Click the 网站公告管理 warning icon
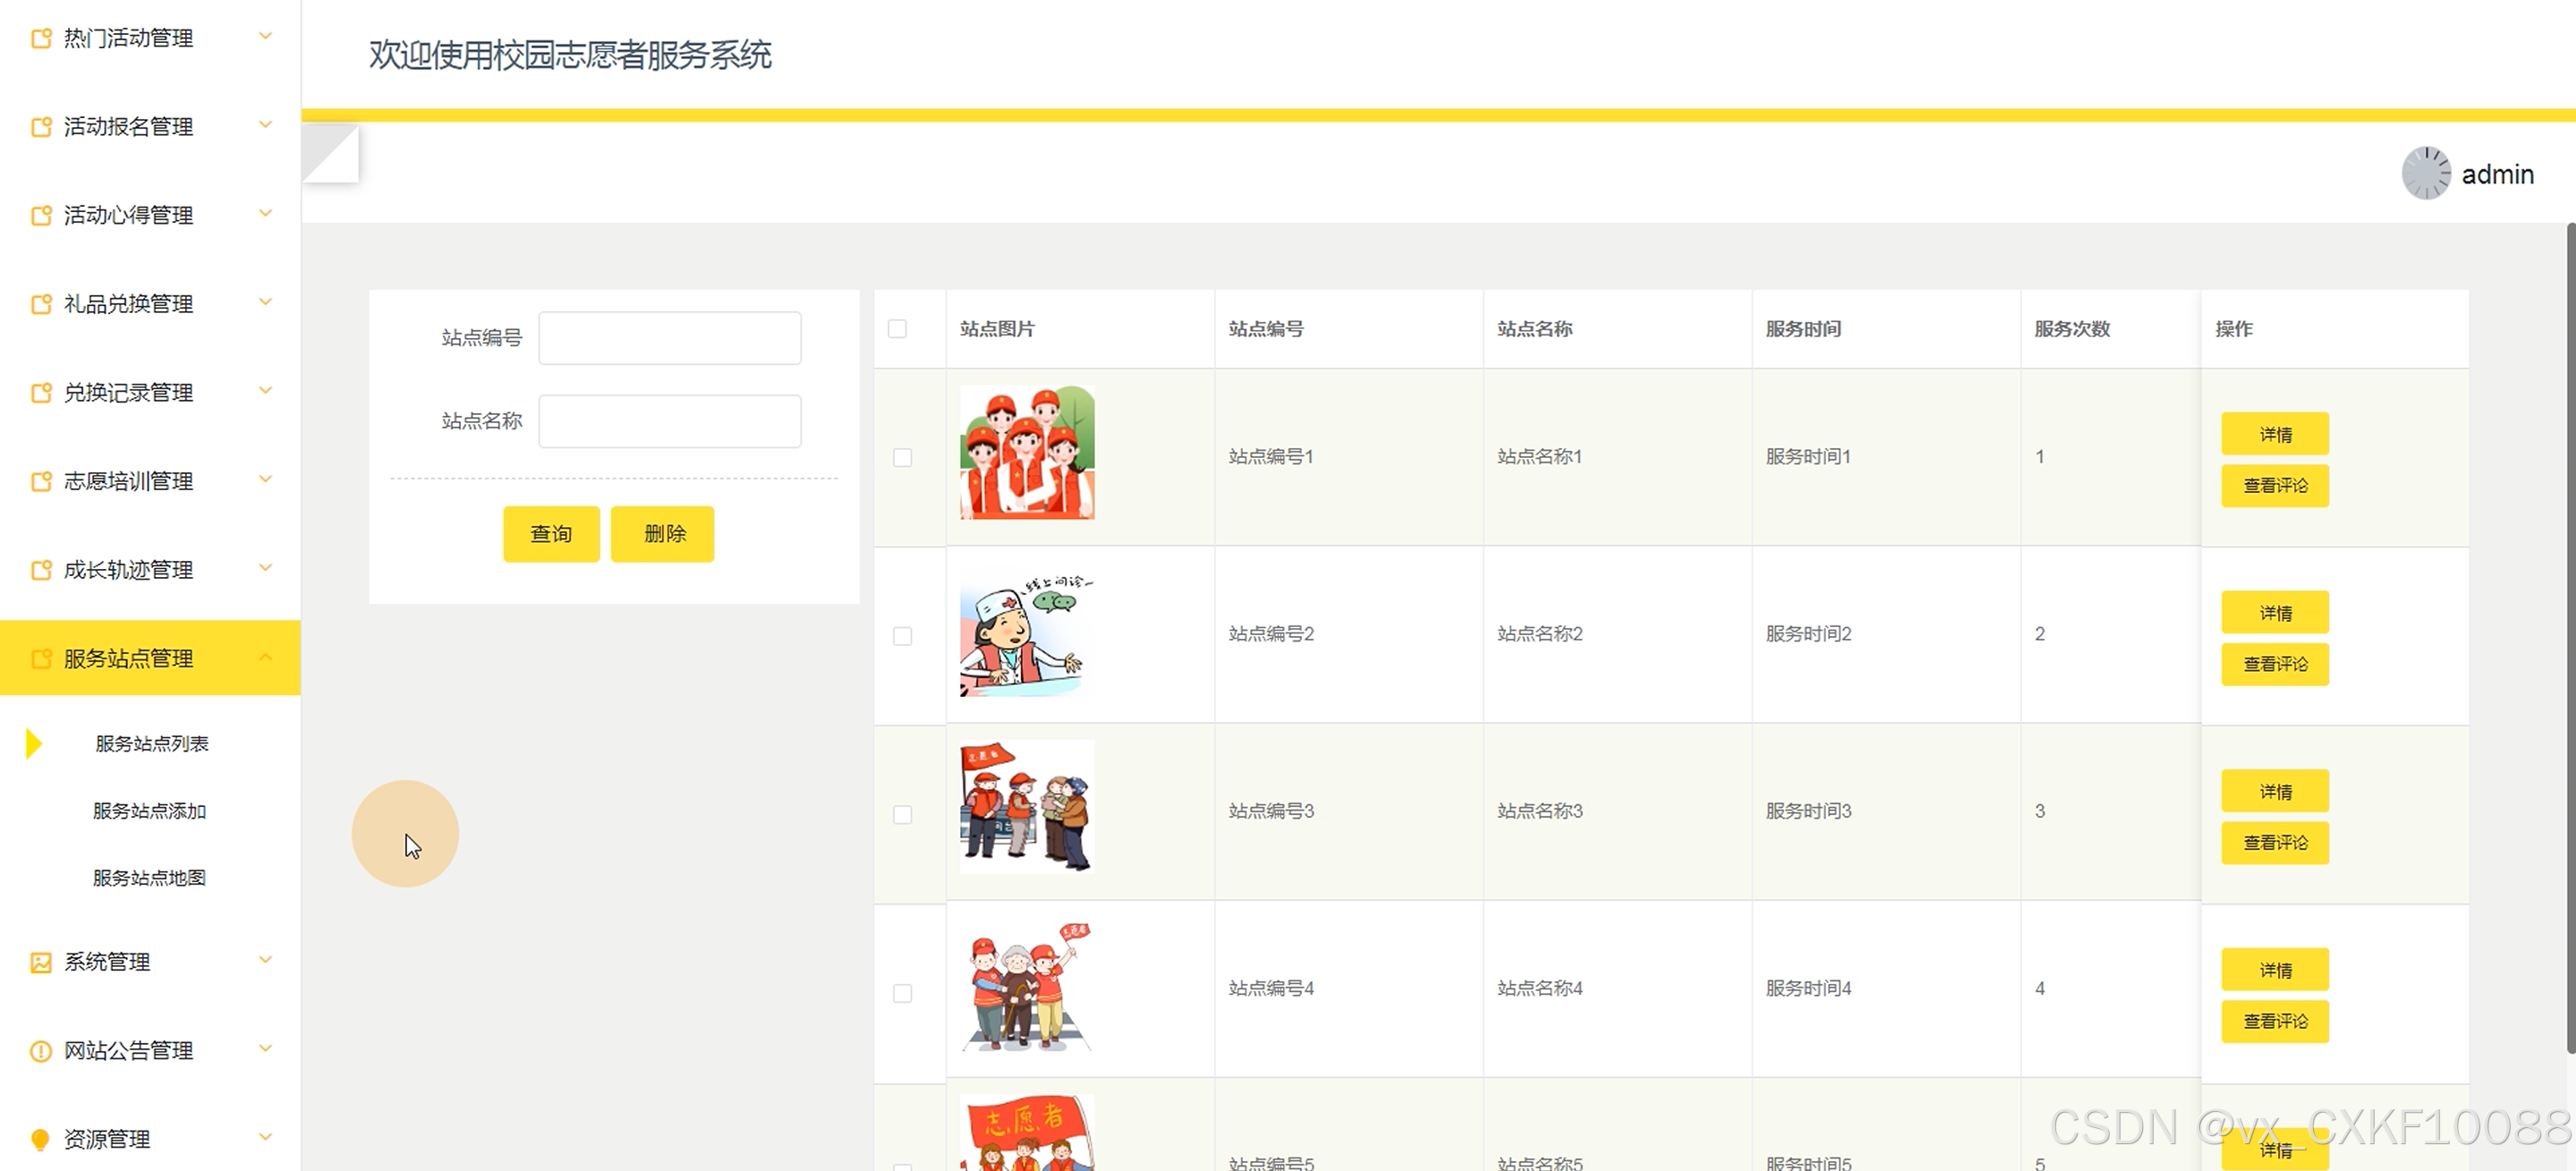This screenshot has height=1171, width=2576. 41,1051
